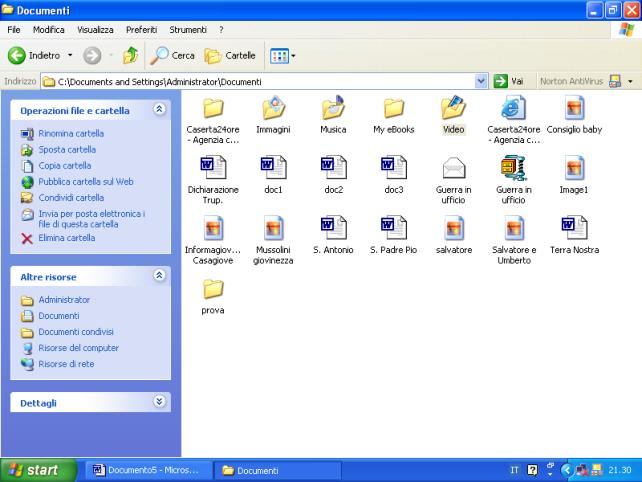Select the S. Antonio Word document

(333, 235)
